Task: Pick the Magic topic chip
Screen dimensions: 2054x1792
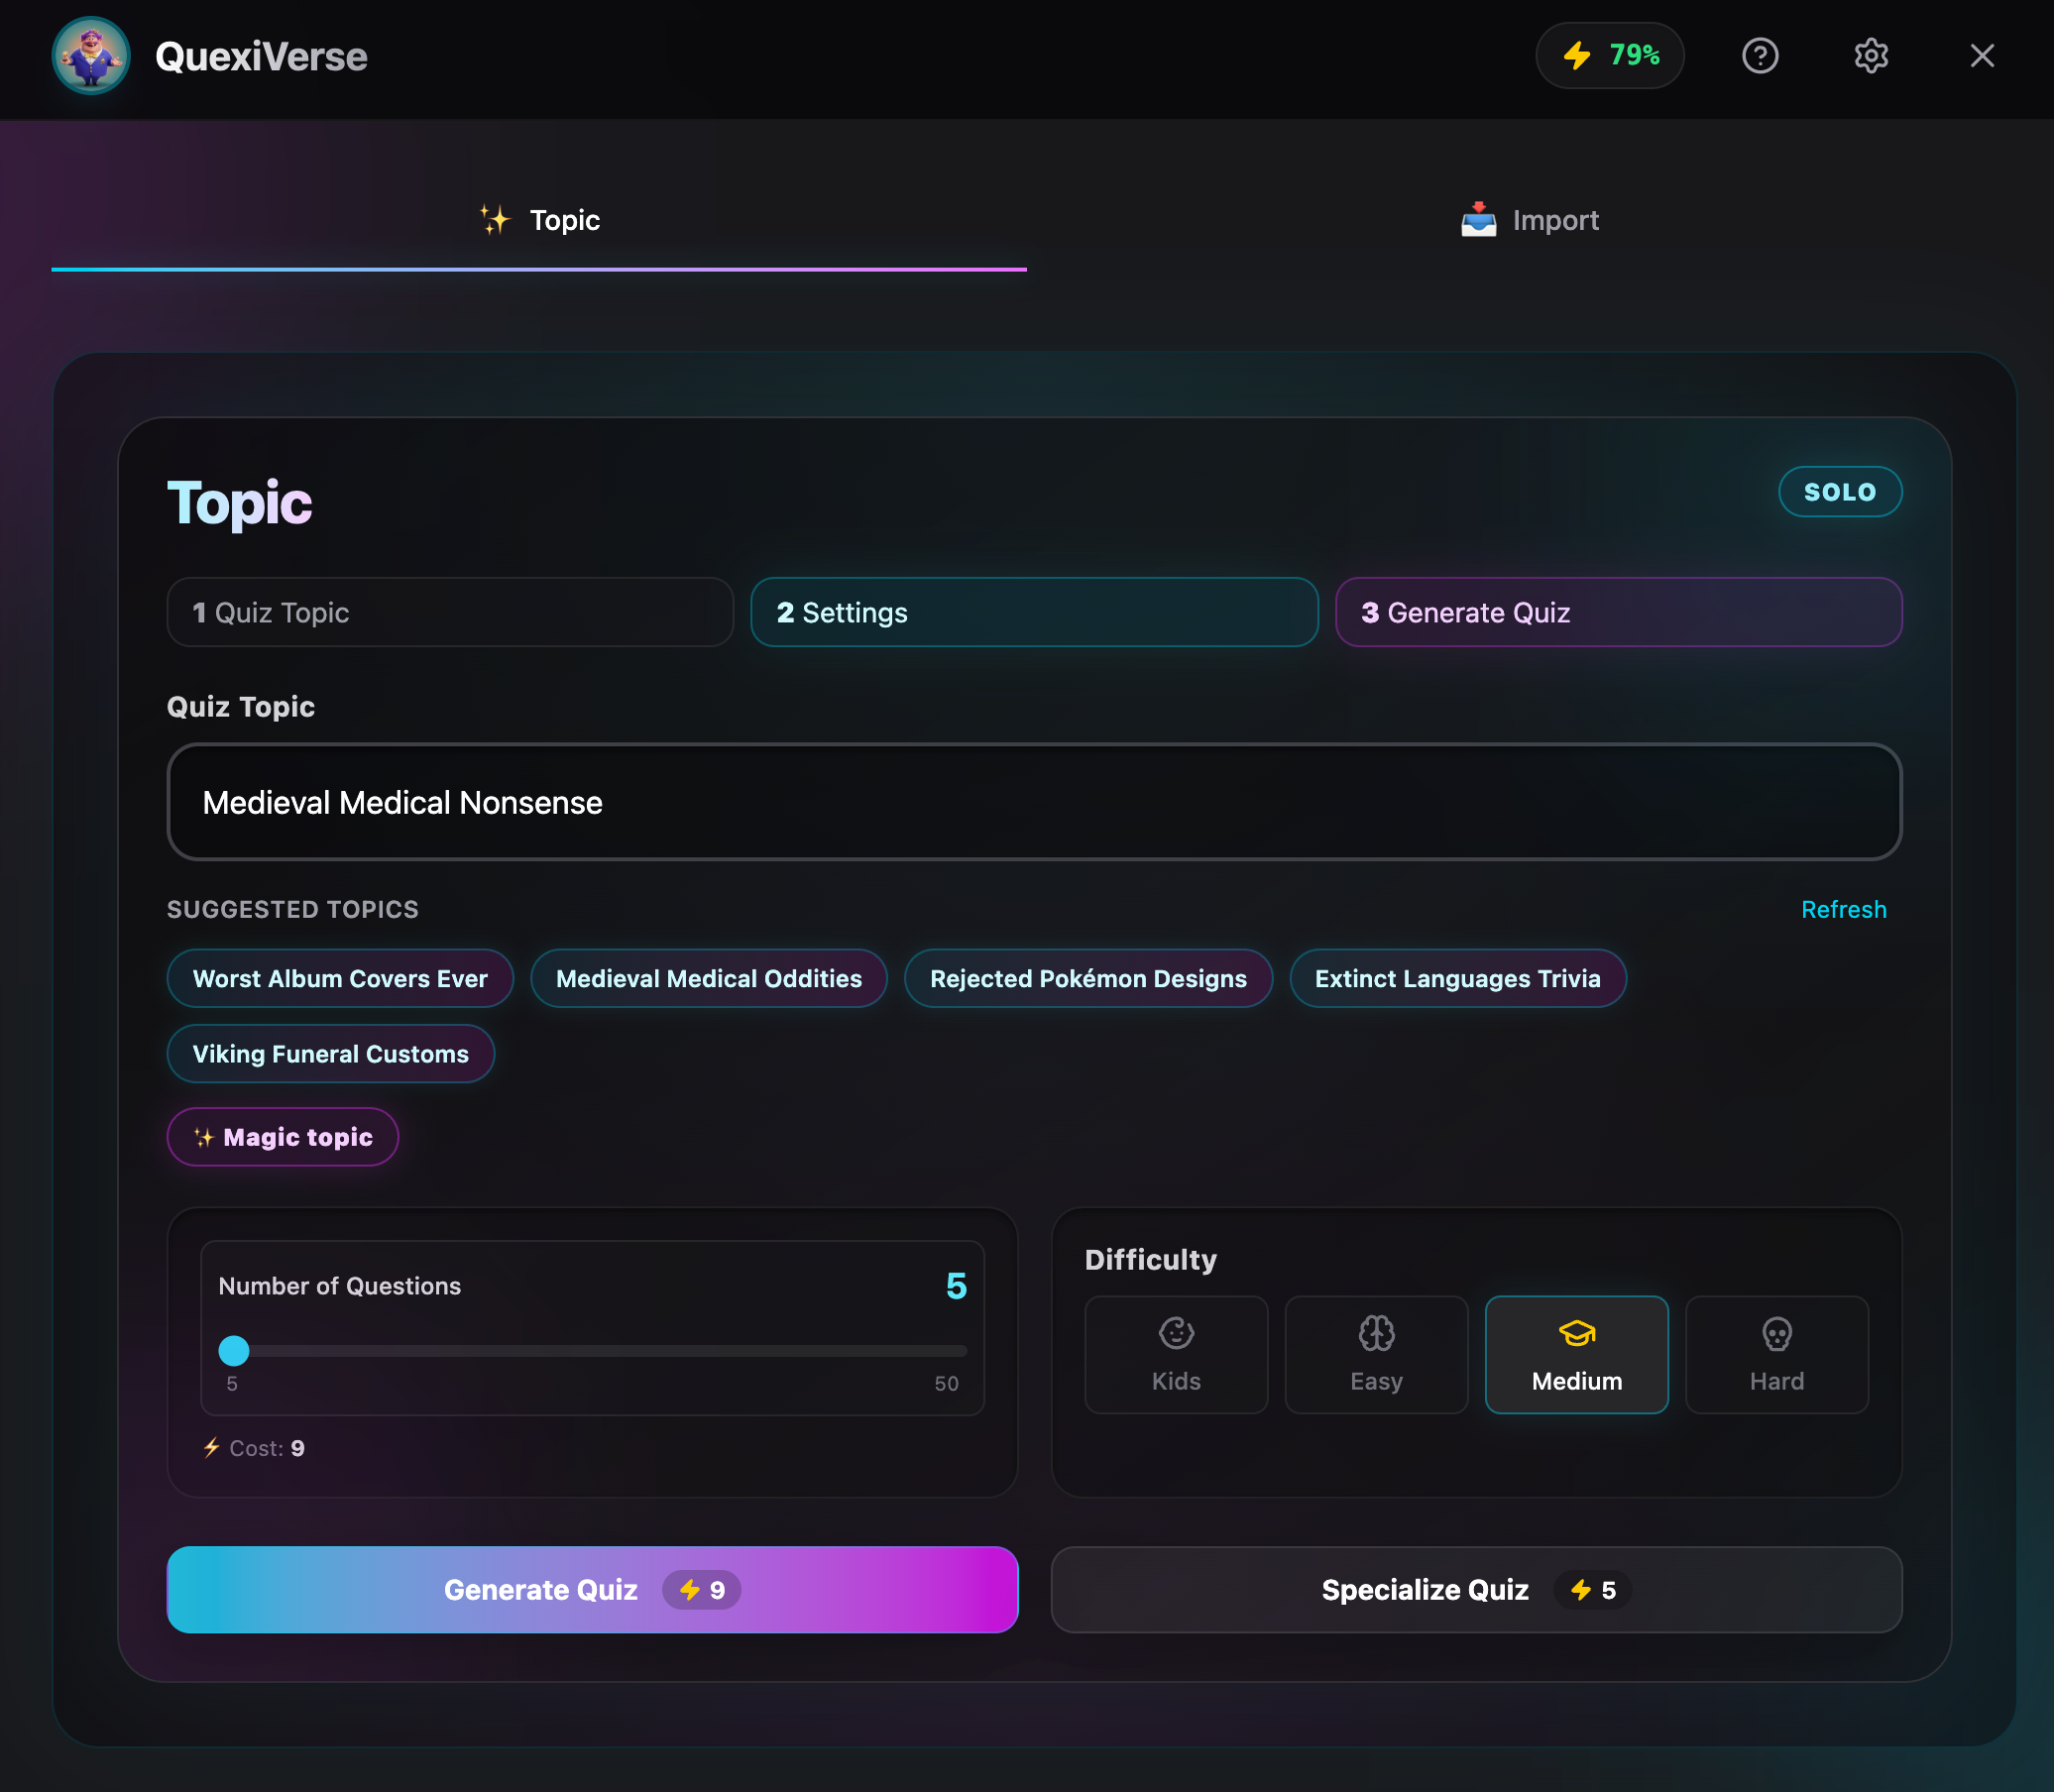Action: [x=283, y=1137]
